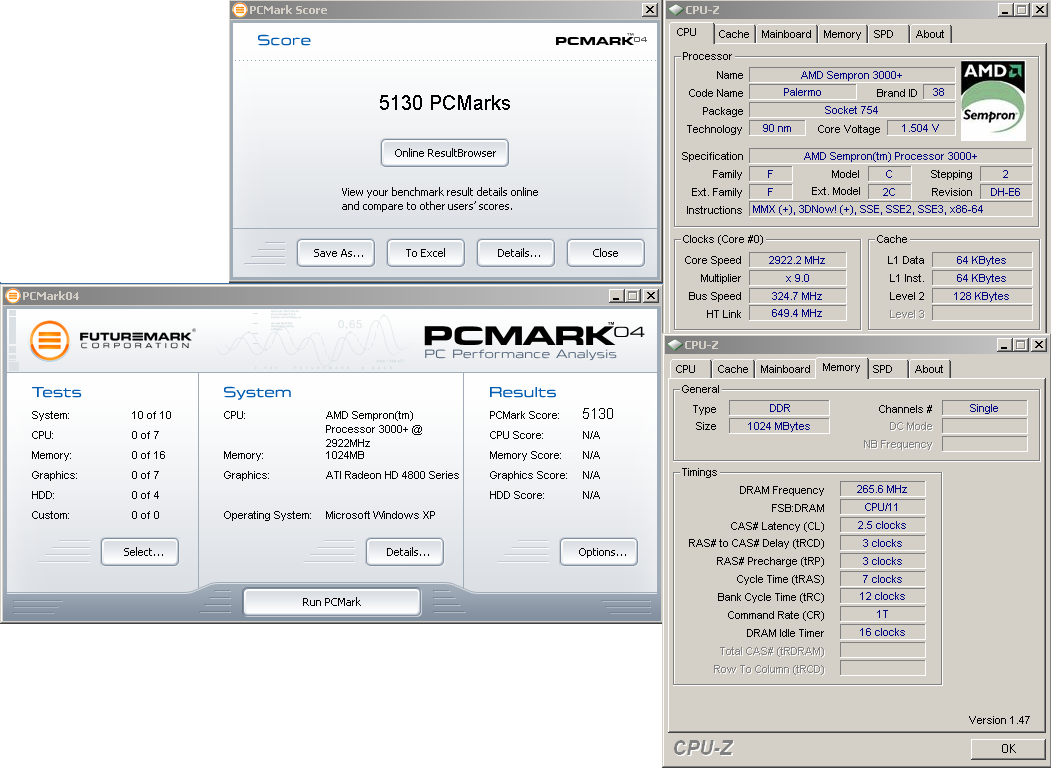The image size is (1051, 768).
Task: Click the PCMark04 window title bar icon
Action: [x=12, y=296]
